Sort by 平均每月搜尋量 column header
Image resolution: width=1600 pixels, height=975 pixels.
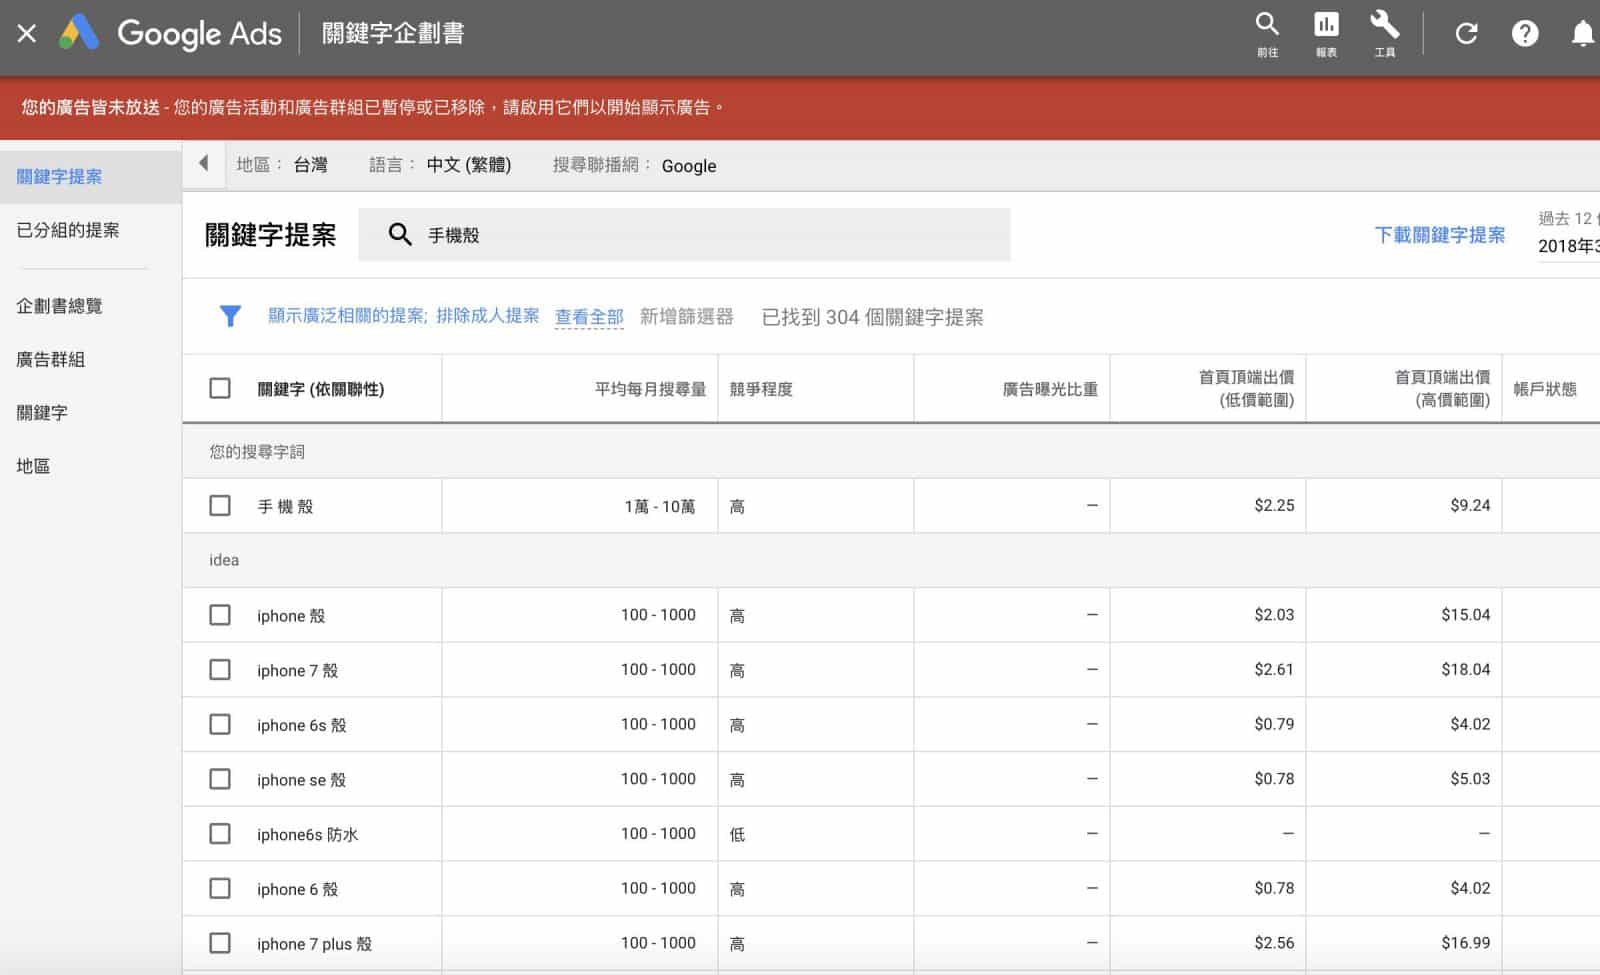coord(650,389)
